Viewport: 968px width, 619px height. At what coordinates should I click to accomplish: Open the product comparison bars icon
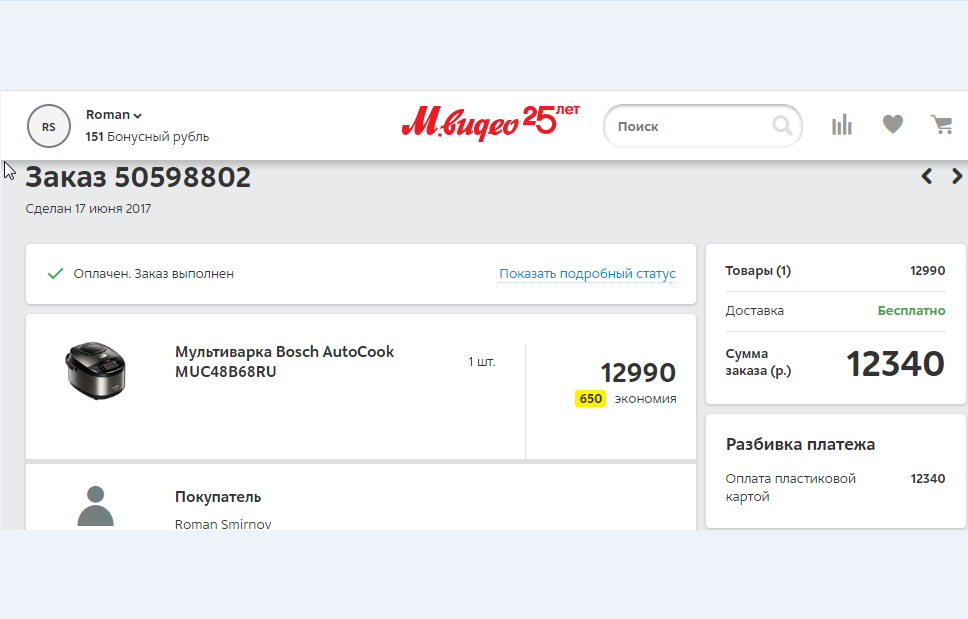(842, 125)
